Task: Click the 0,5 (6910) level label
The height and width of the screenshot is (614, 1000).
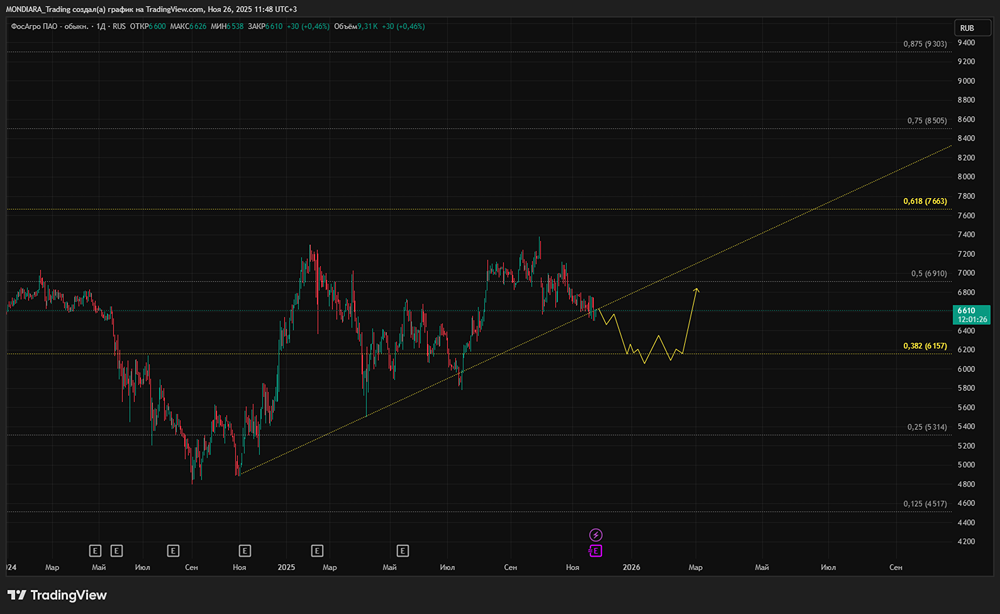Action: tap(929, 274)
